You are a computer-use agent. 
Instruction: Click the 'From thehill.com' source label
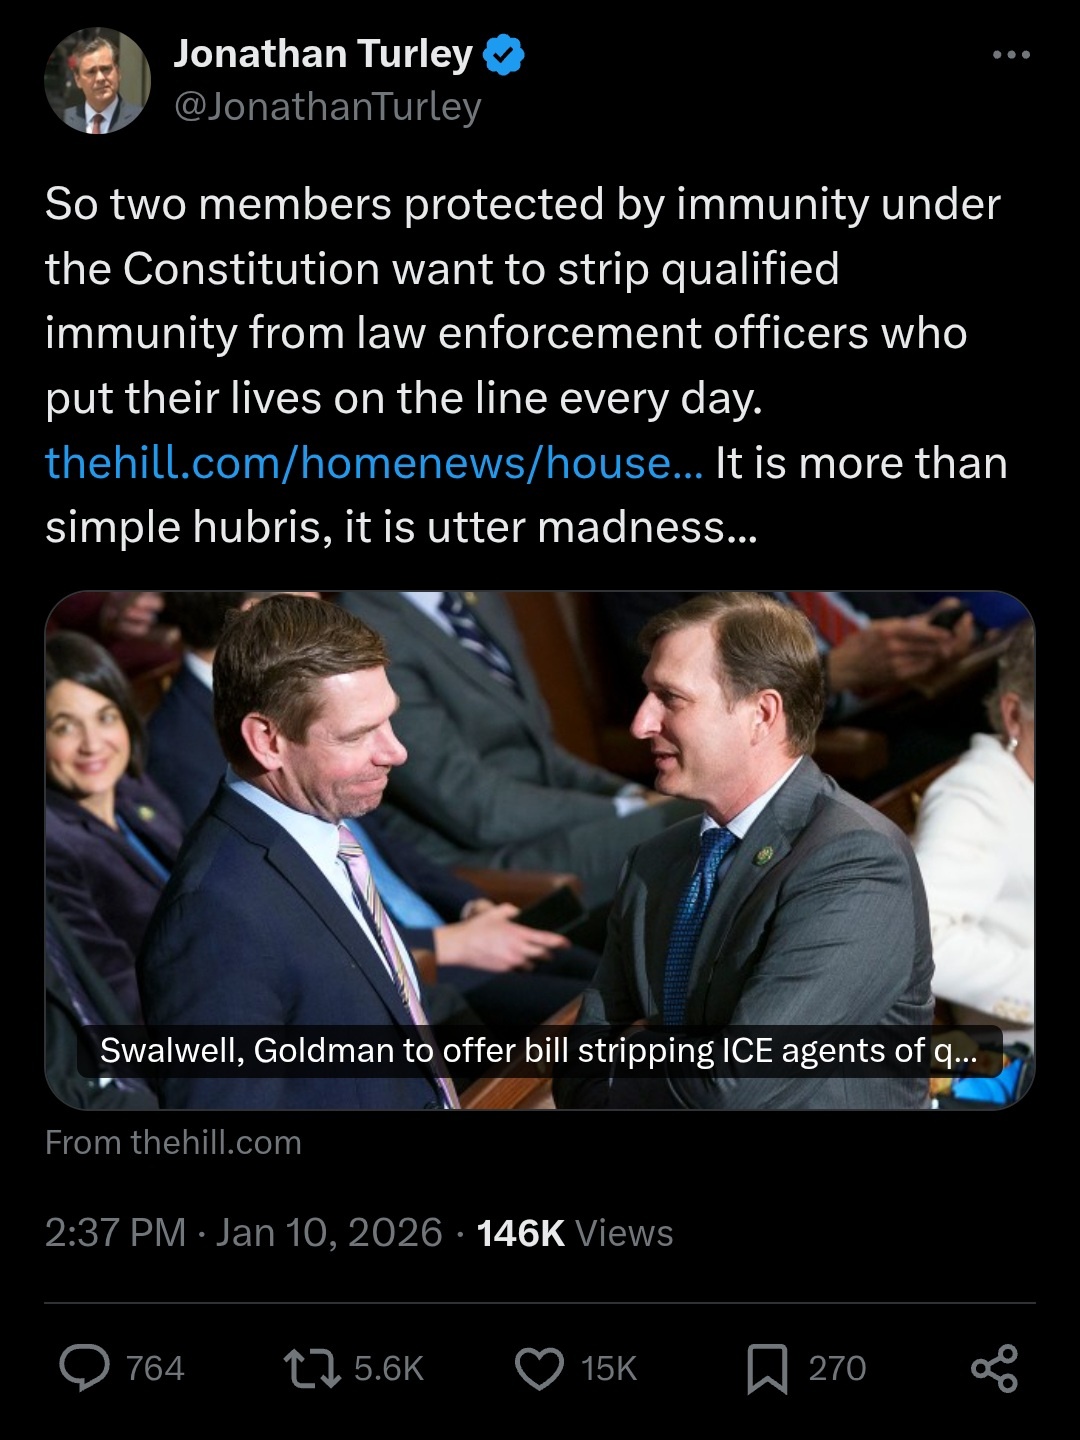pyautogui.click(x=173, y=1142)
